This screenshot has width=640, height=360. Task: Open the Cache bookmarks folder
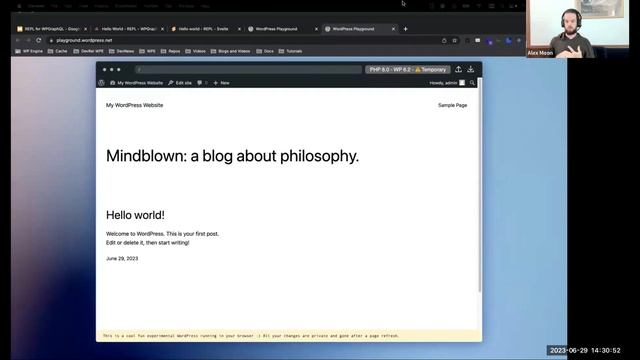click(58, 51)
